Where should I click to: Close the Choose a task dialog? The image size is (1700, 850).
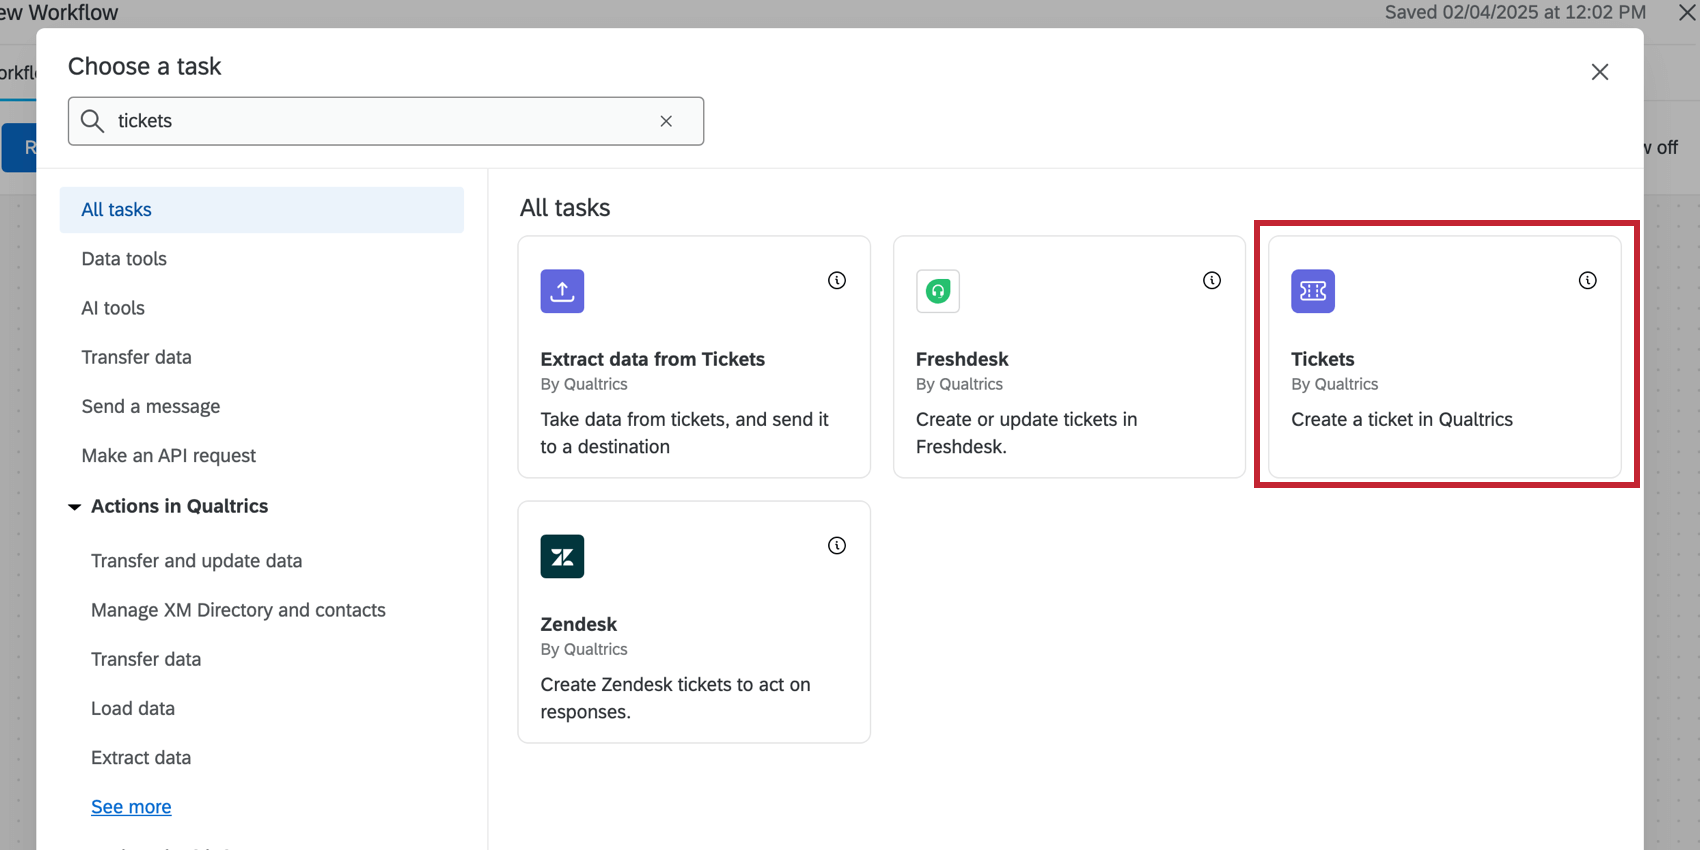(x=1599, y=72)
